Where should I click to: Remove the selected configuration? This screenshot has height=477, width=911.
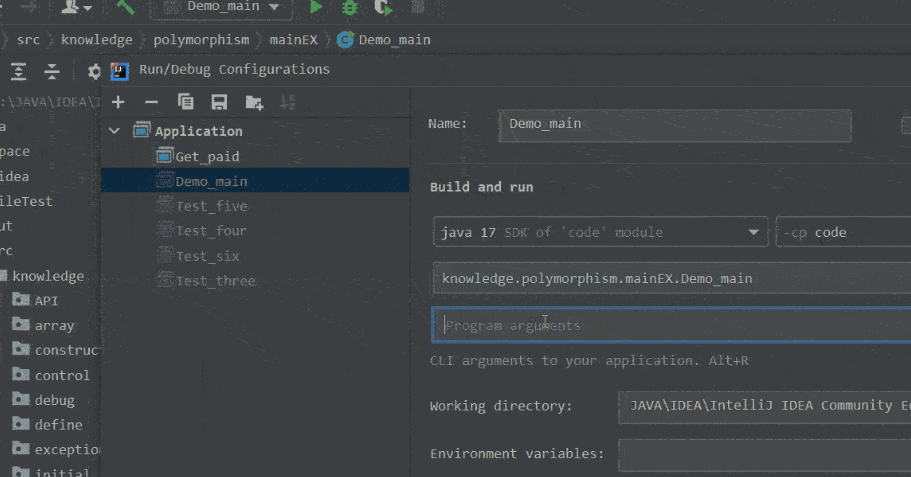coord(151,102)
